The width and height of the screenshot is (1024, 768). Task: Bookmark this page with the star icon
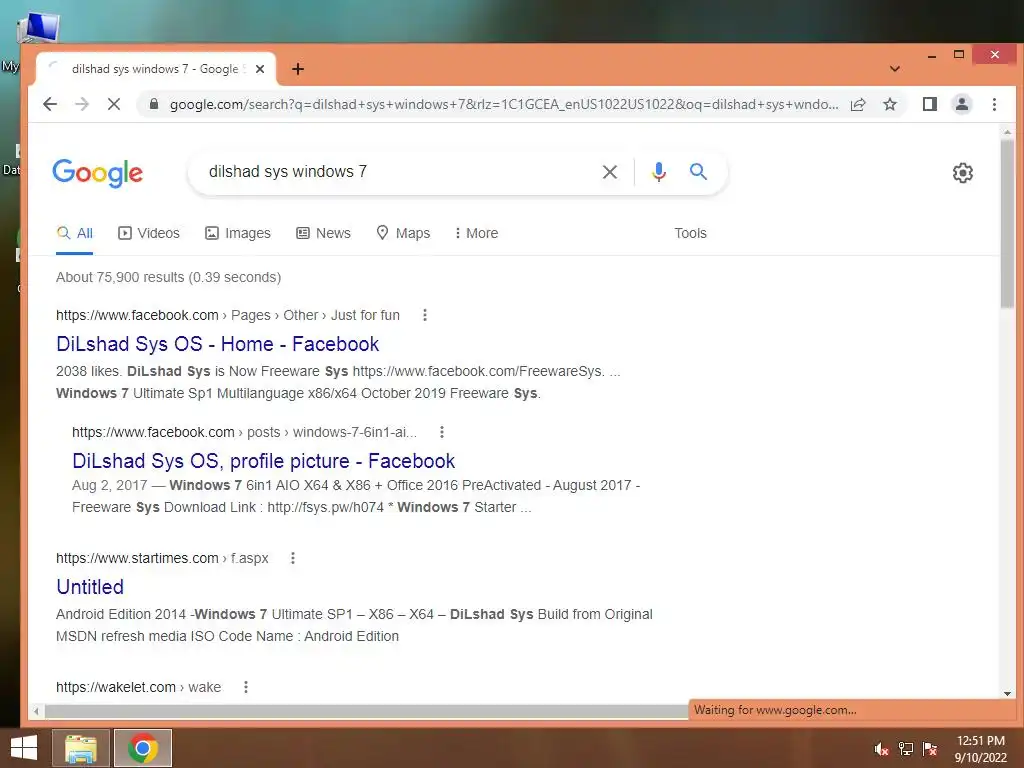tap(889, 104)
